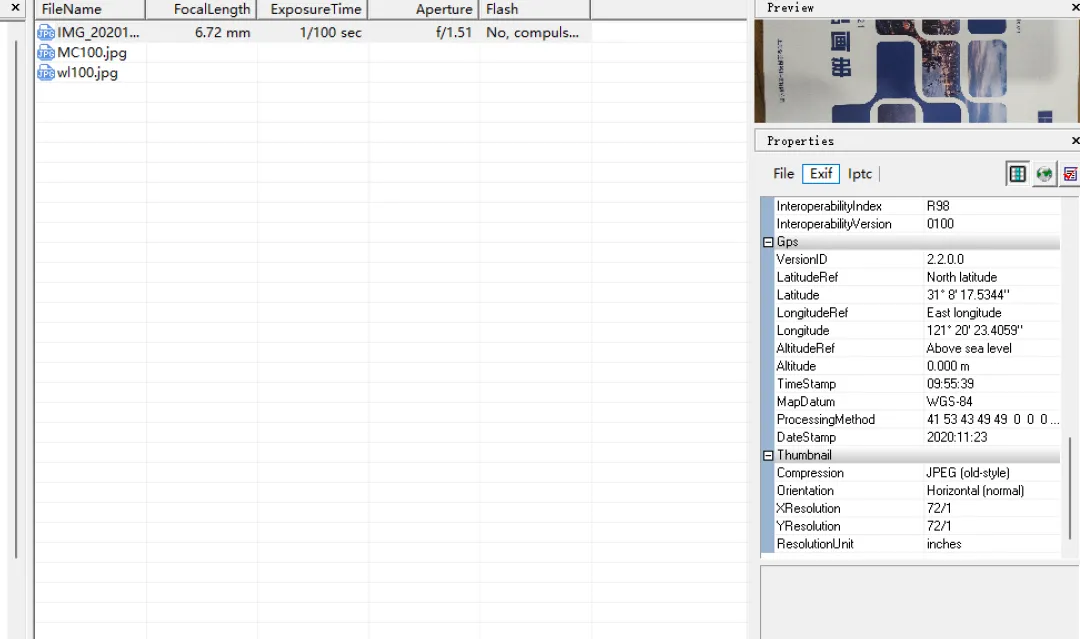Viewport: 1080px width, 639px height.
Task: Select the ProcessingMethod property row
Action: pyautogui.click(x=917, y=419)
